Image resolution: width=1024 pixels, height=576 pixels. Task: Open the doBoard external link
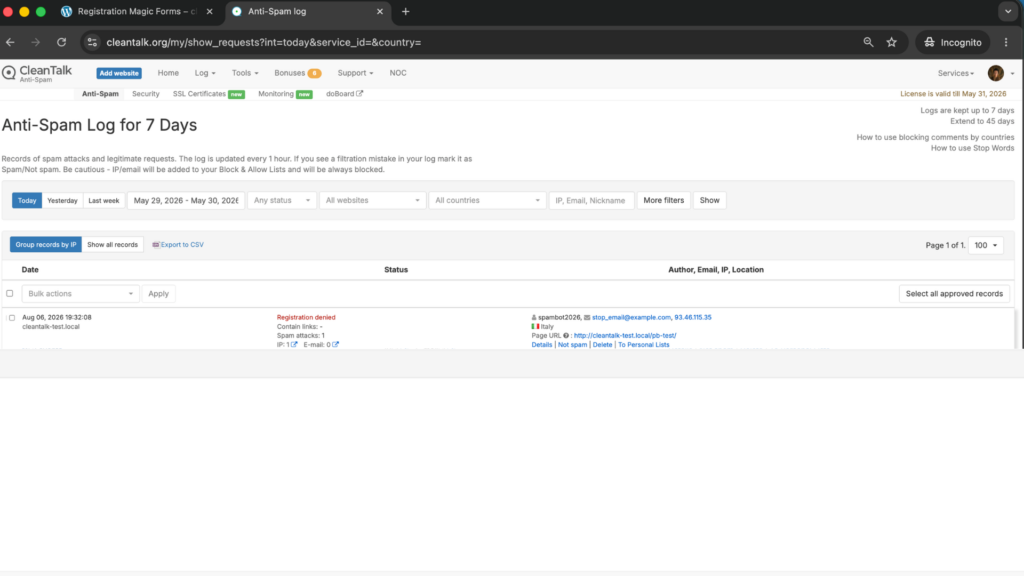344,94
